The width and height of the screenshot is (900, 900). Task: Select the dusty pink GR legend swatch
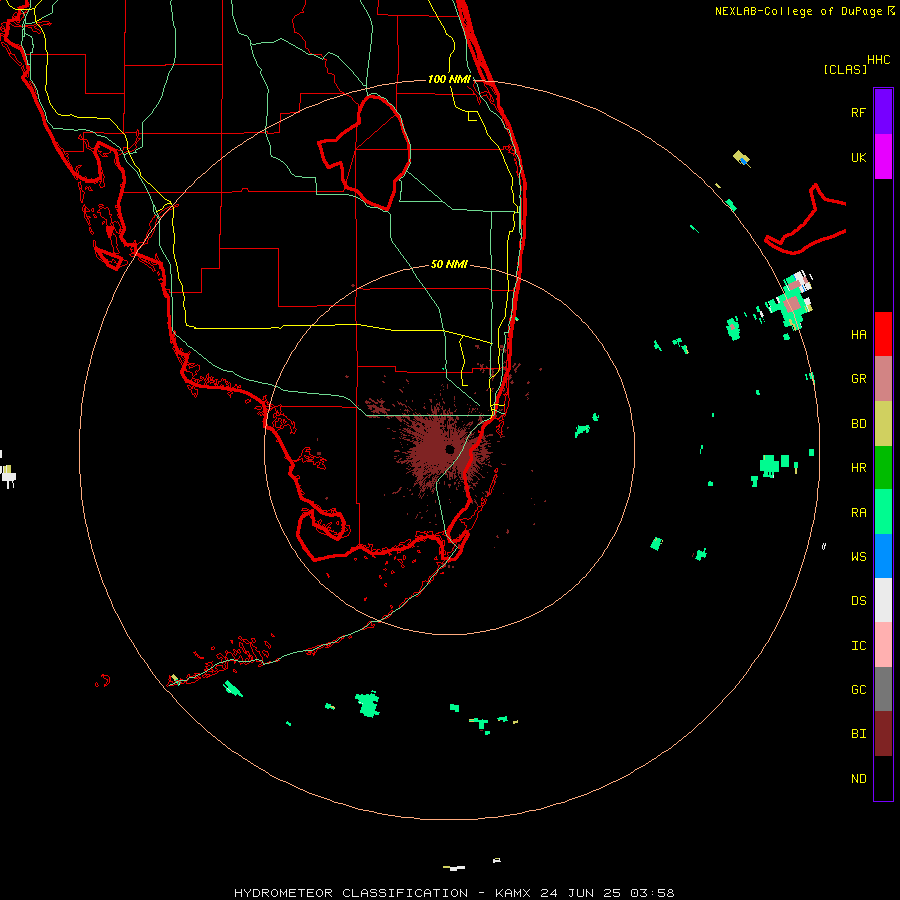click(x=883, y=379)
